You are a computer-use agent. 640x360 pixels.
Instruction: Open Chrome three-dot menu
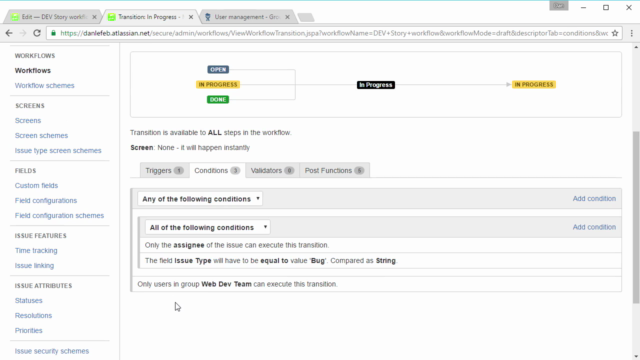coord(631,33)
